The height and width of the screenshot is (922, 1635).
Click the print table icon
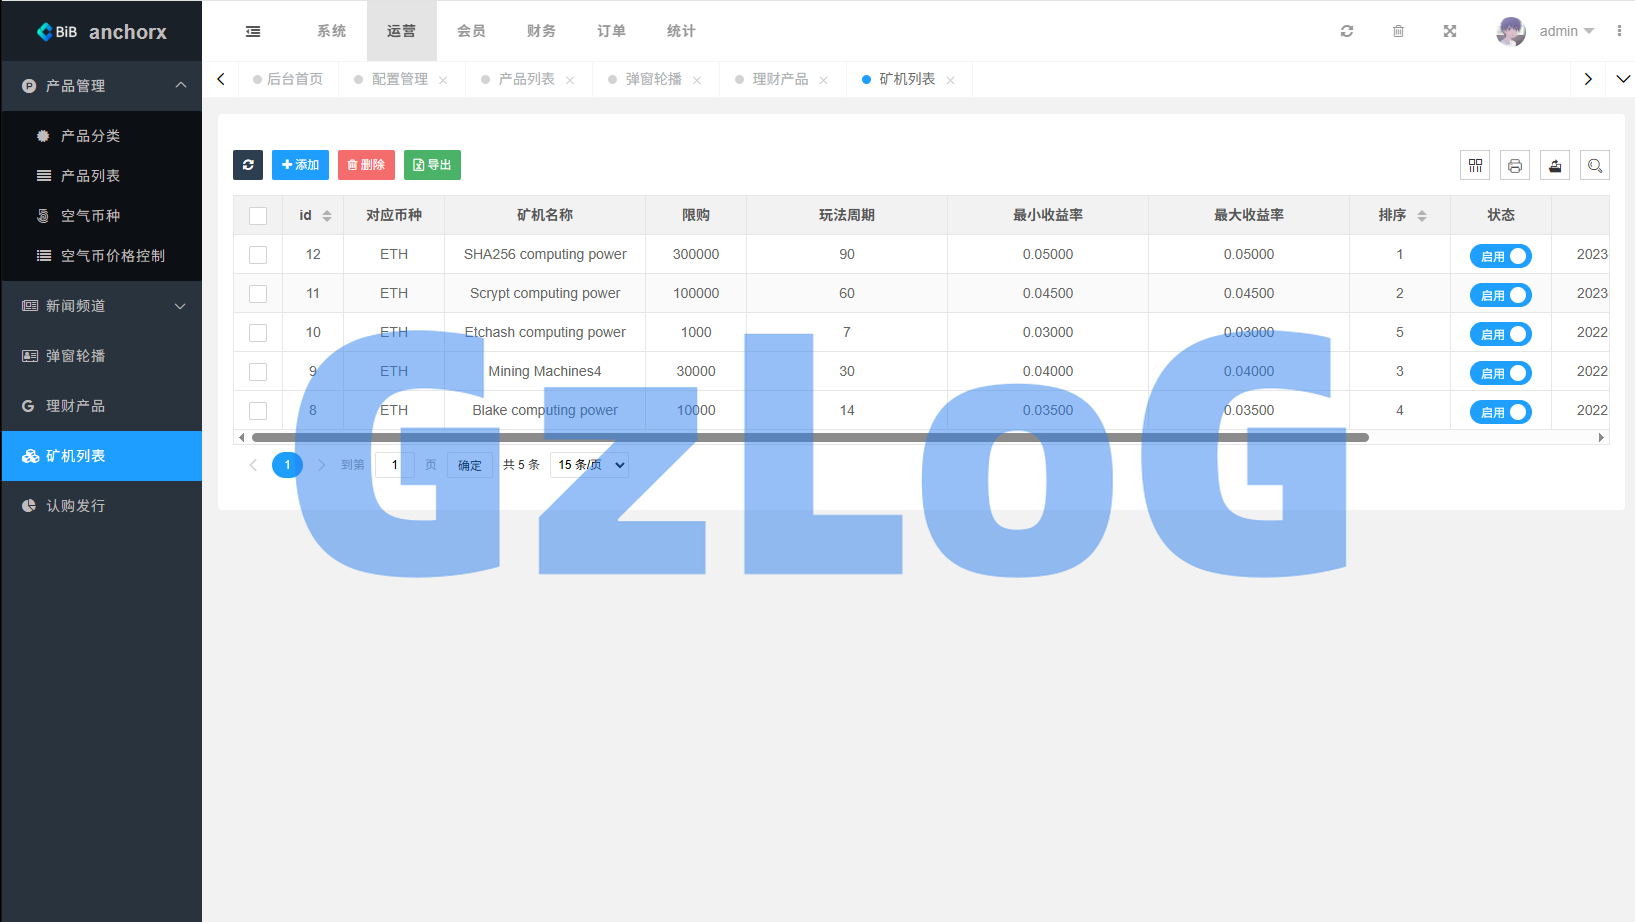point(1515,166)
